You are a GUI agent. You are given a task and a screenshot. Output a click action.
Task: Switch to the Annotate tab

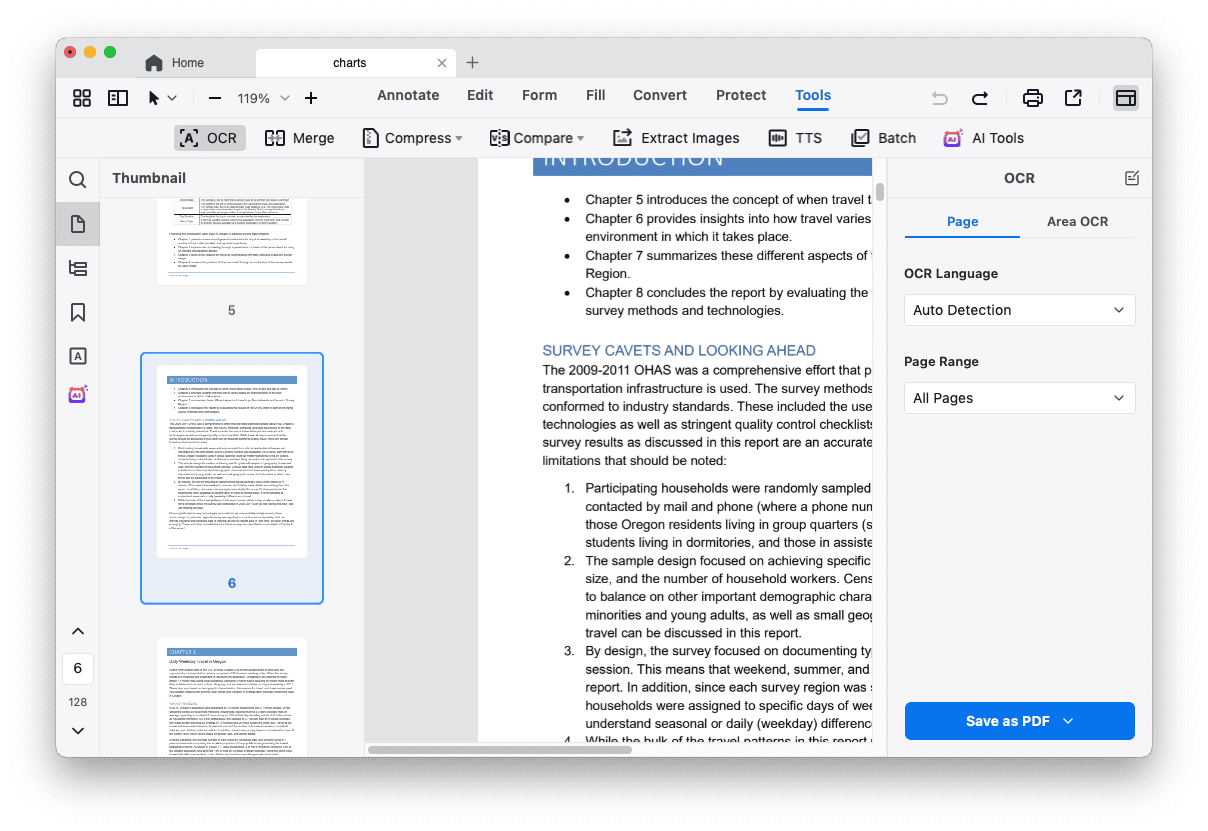tap(408, 95)
